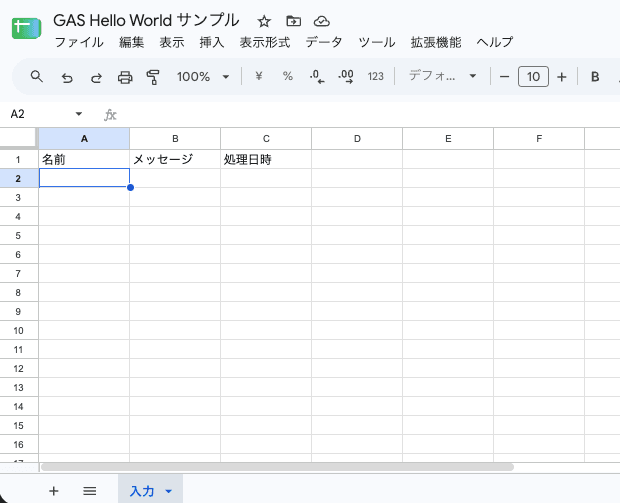Click the horizontal scrollbar at bottom
This screenshot has height=503, width=620.
[277, 467]
